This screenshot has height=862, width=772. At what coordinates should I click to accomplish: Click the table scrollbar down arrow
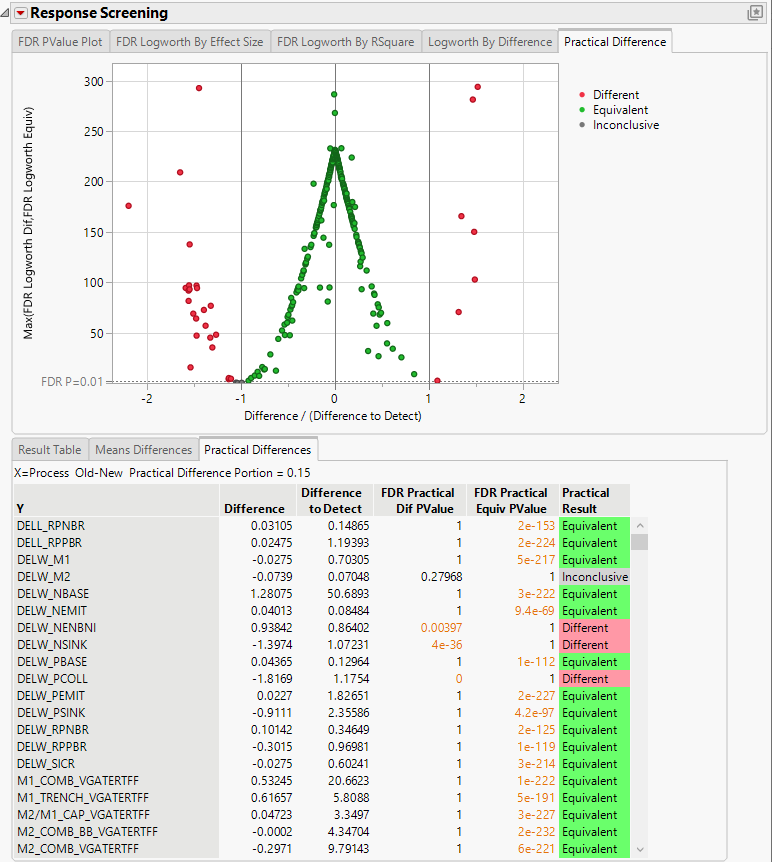(x=640, y=849)
